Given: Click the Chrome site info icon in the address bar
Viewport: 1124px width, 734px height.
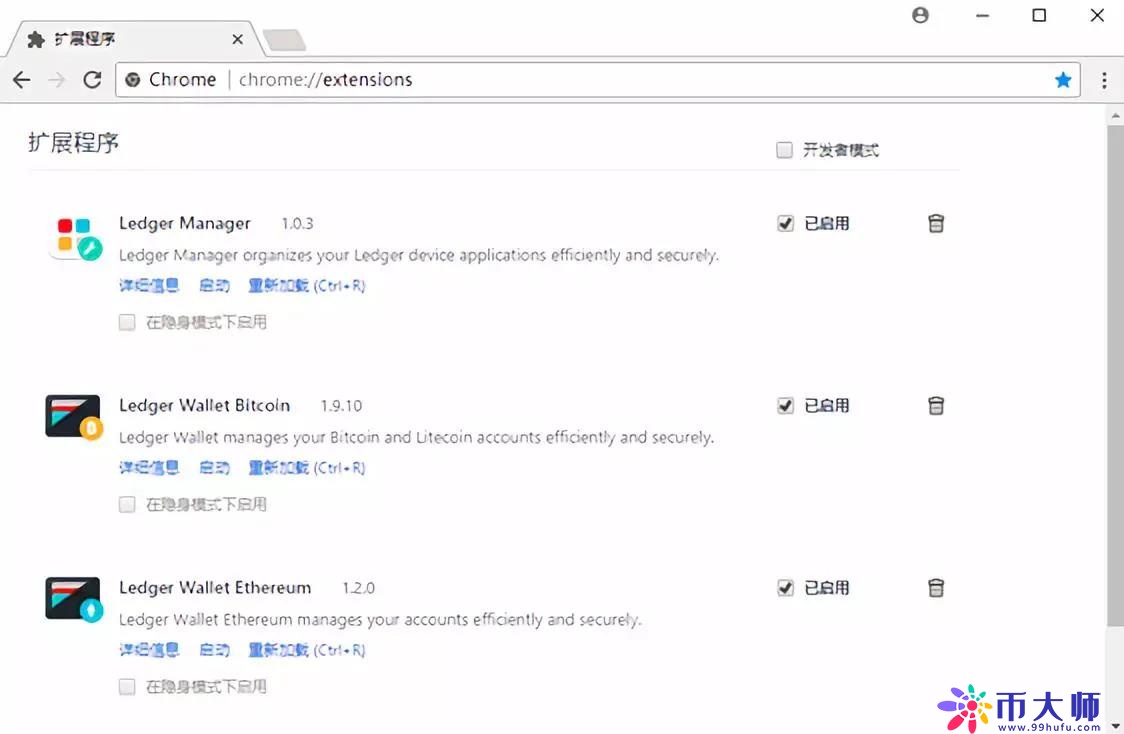Looking at the screenshot, I should [x=133, y=80].
